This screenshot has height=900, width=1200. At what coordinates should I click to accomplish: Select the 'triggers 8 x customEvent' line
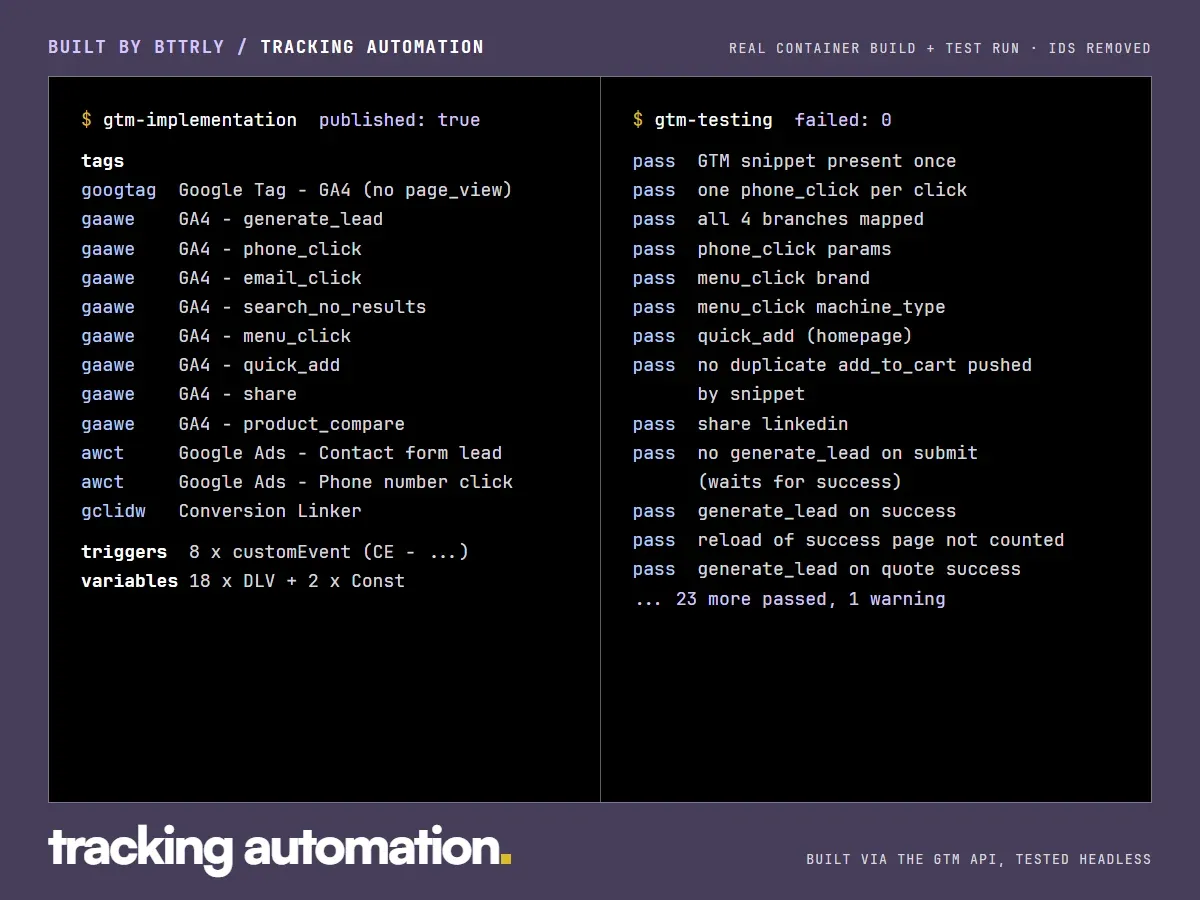tap(275, 552)
